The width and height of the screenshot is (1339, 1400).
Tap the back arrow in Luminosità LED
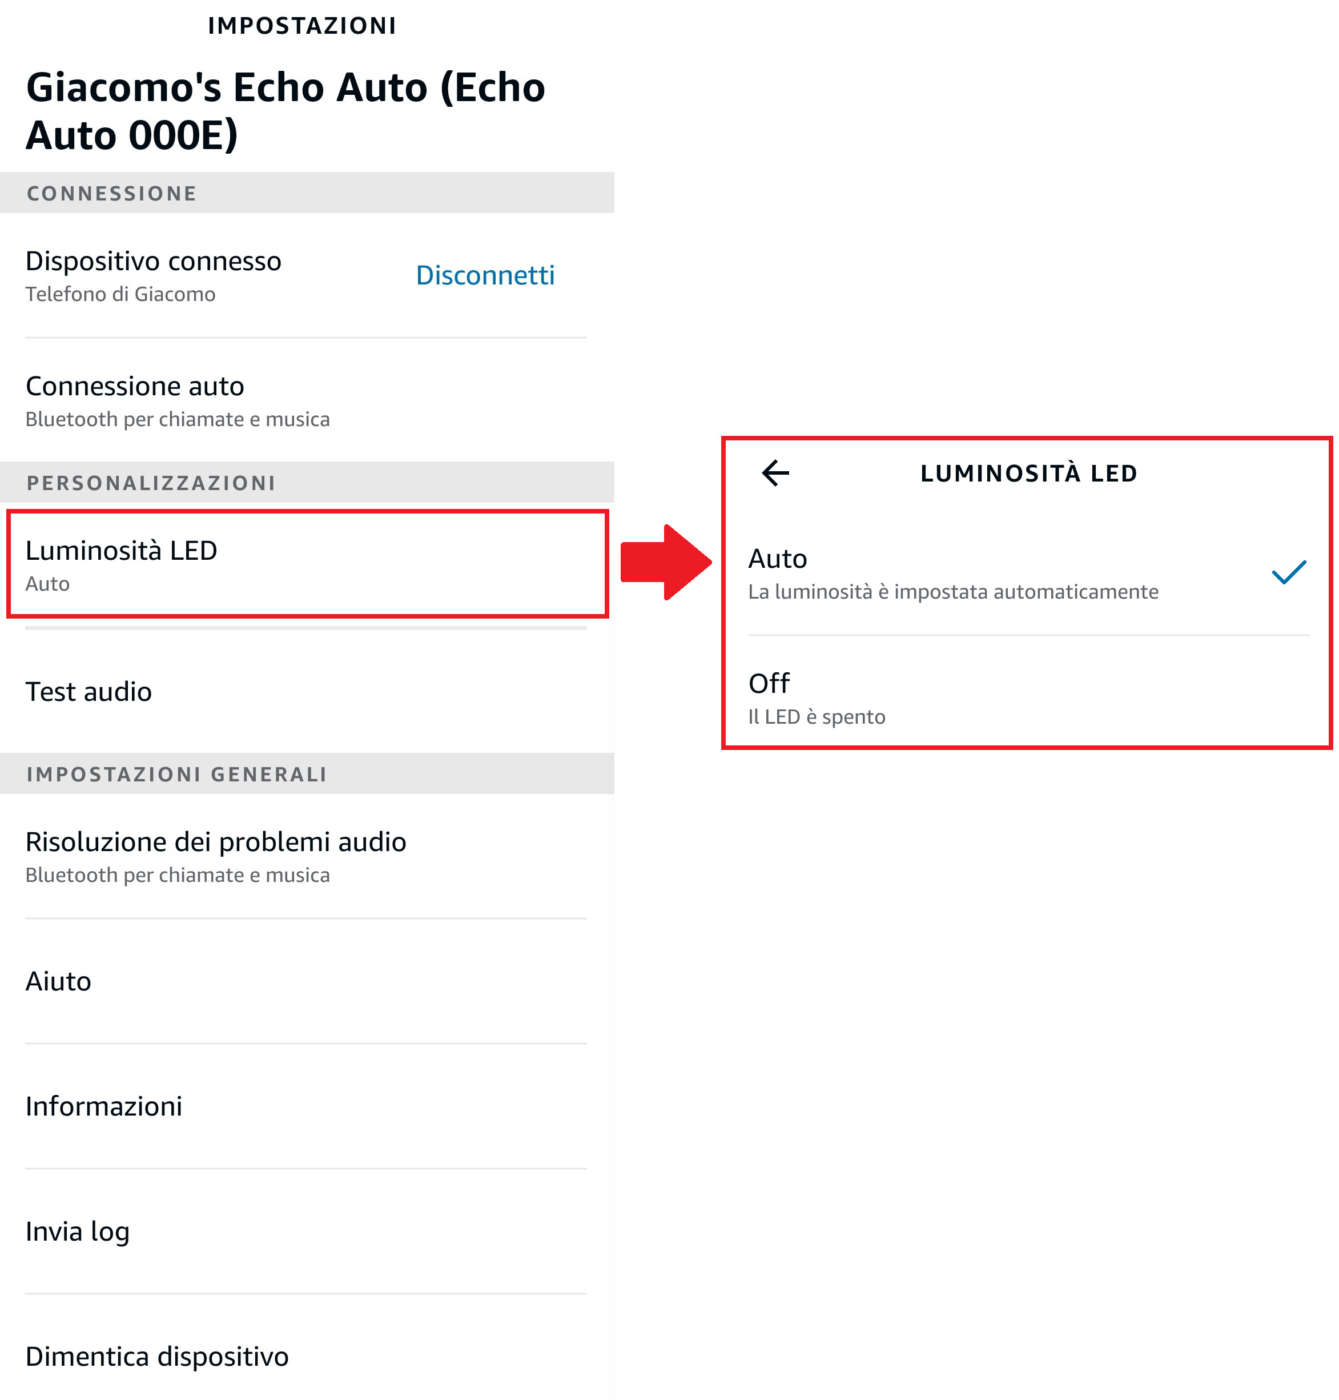pyautogui.click(x=775, y=473)
